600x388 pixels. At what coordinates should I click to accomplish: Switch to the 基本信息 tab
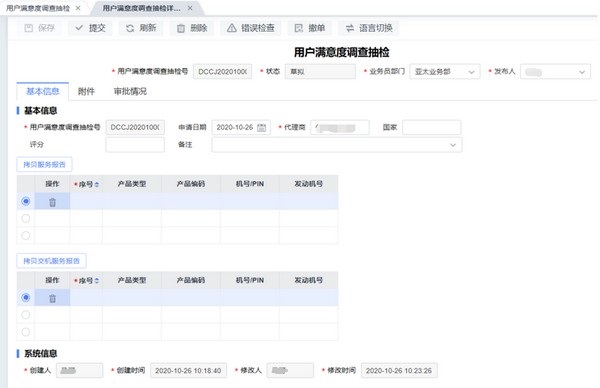42,91
